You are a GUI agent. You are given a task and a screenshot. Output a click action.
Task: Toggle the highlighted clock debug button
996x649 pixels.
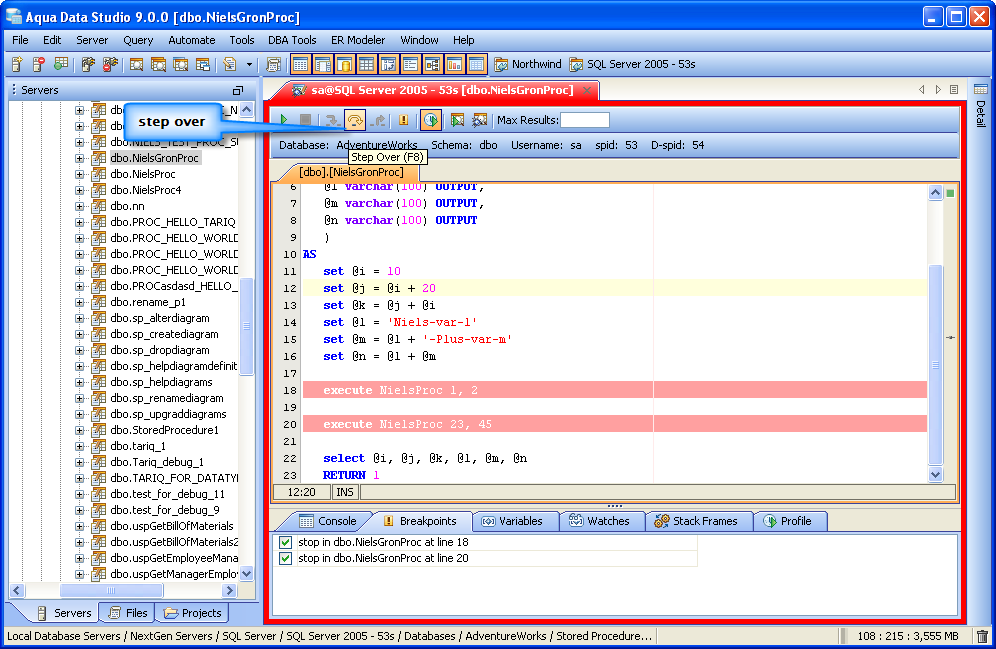tap(431, 120)
